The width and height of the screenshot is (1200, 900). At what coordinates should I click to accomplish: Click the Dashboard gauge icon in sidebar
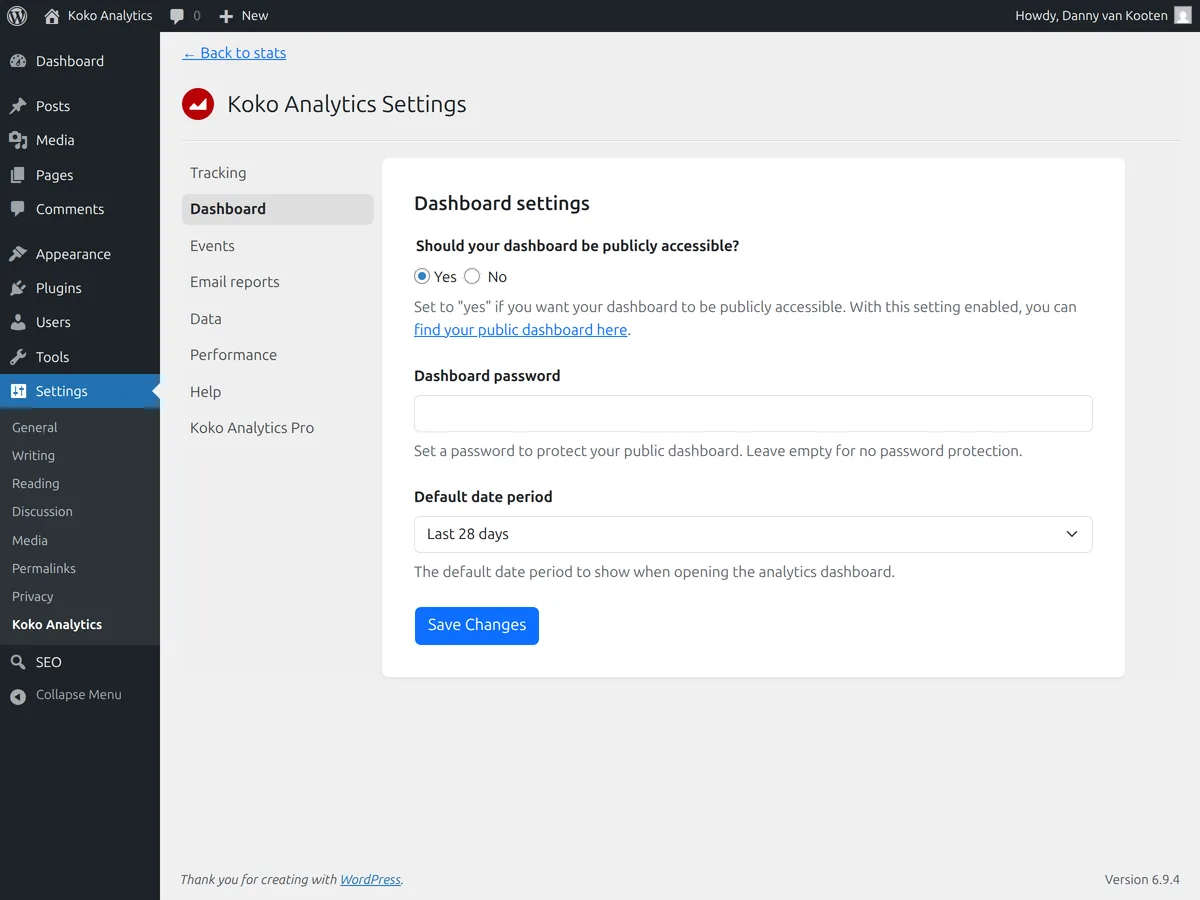point(18,61)
